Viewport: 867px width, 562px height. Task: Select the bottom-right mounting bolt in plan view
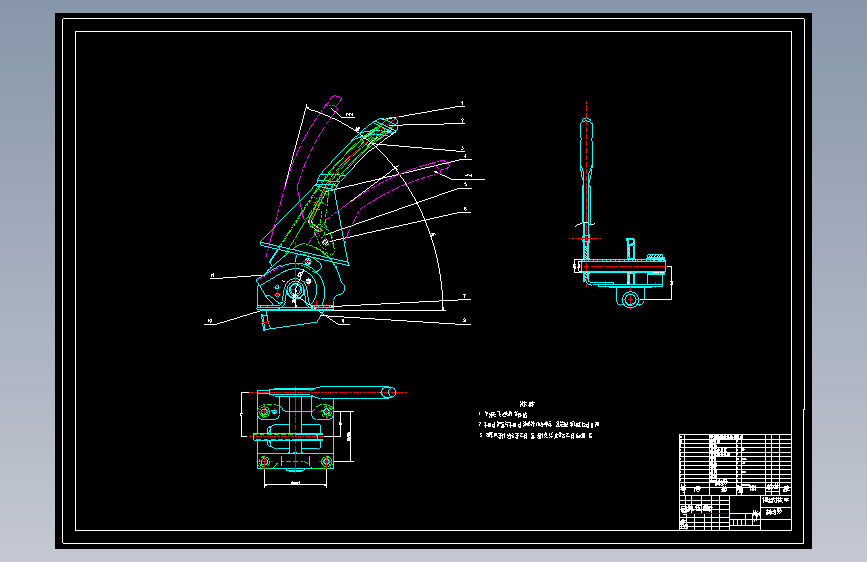326,461
